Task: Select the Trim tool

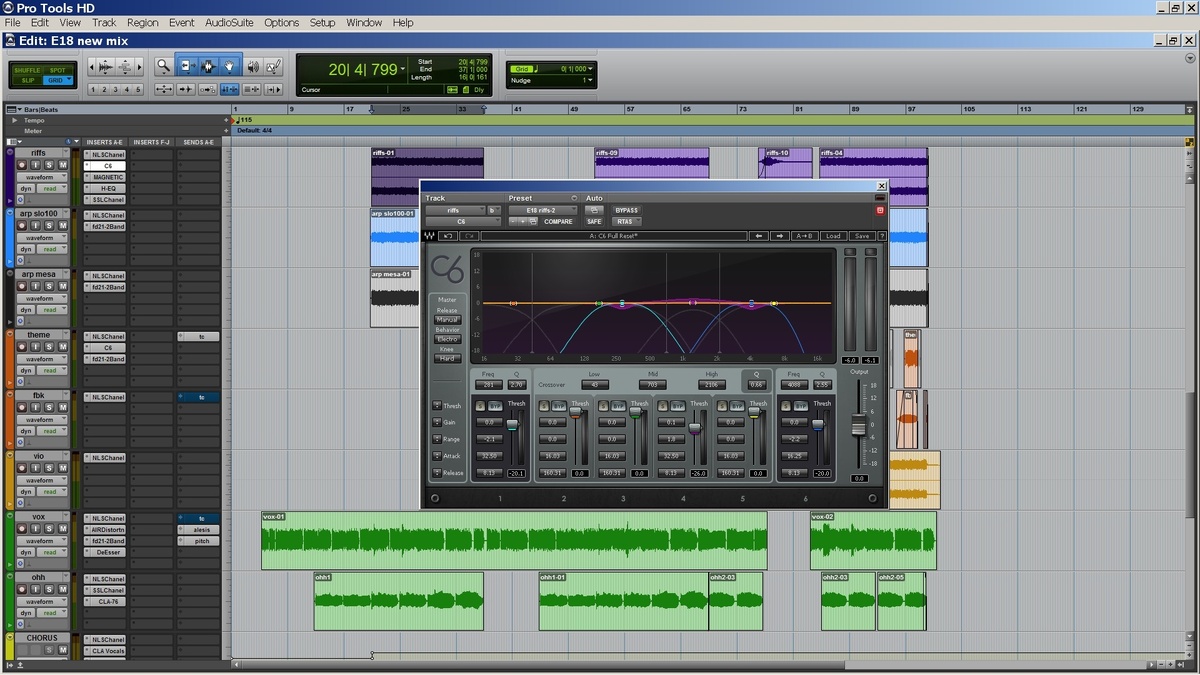Action: click(x=187, y=66)
